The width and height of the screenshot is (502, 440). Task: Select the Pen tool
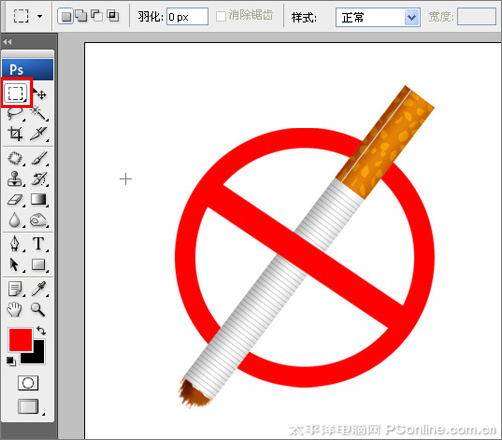pyautogui.click(x=15, y=244)
